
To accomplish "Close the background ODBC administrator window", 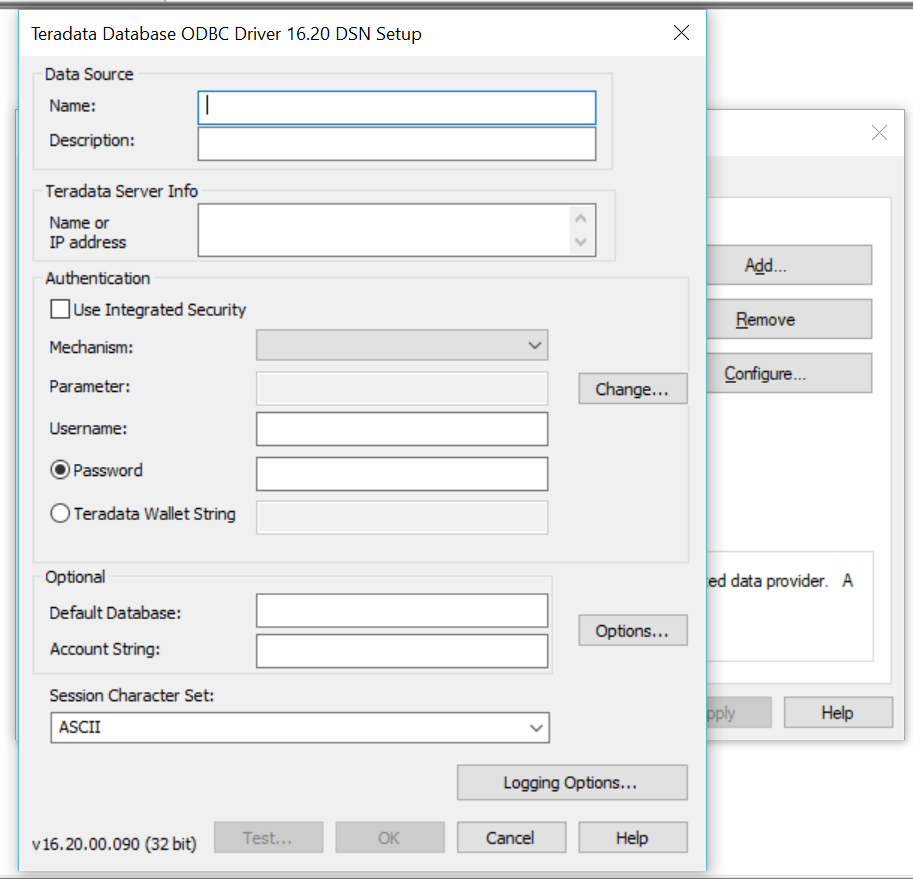I will coord(879,133).
